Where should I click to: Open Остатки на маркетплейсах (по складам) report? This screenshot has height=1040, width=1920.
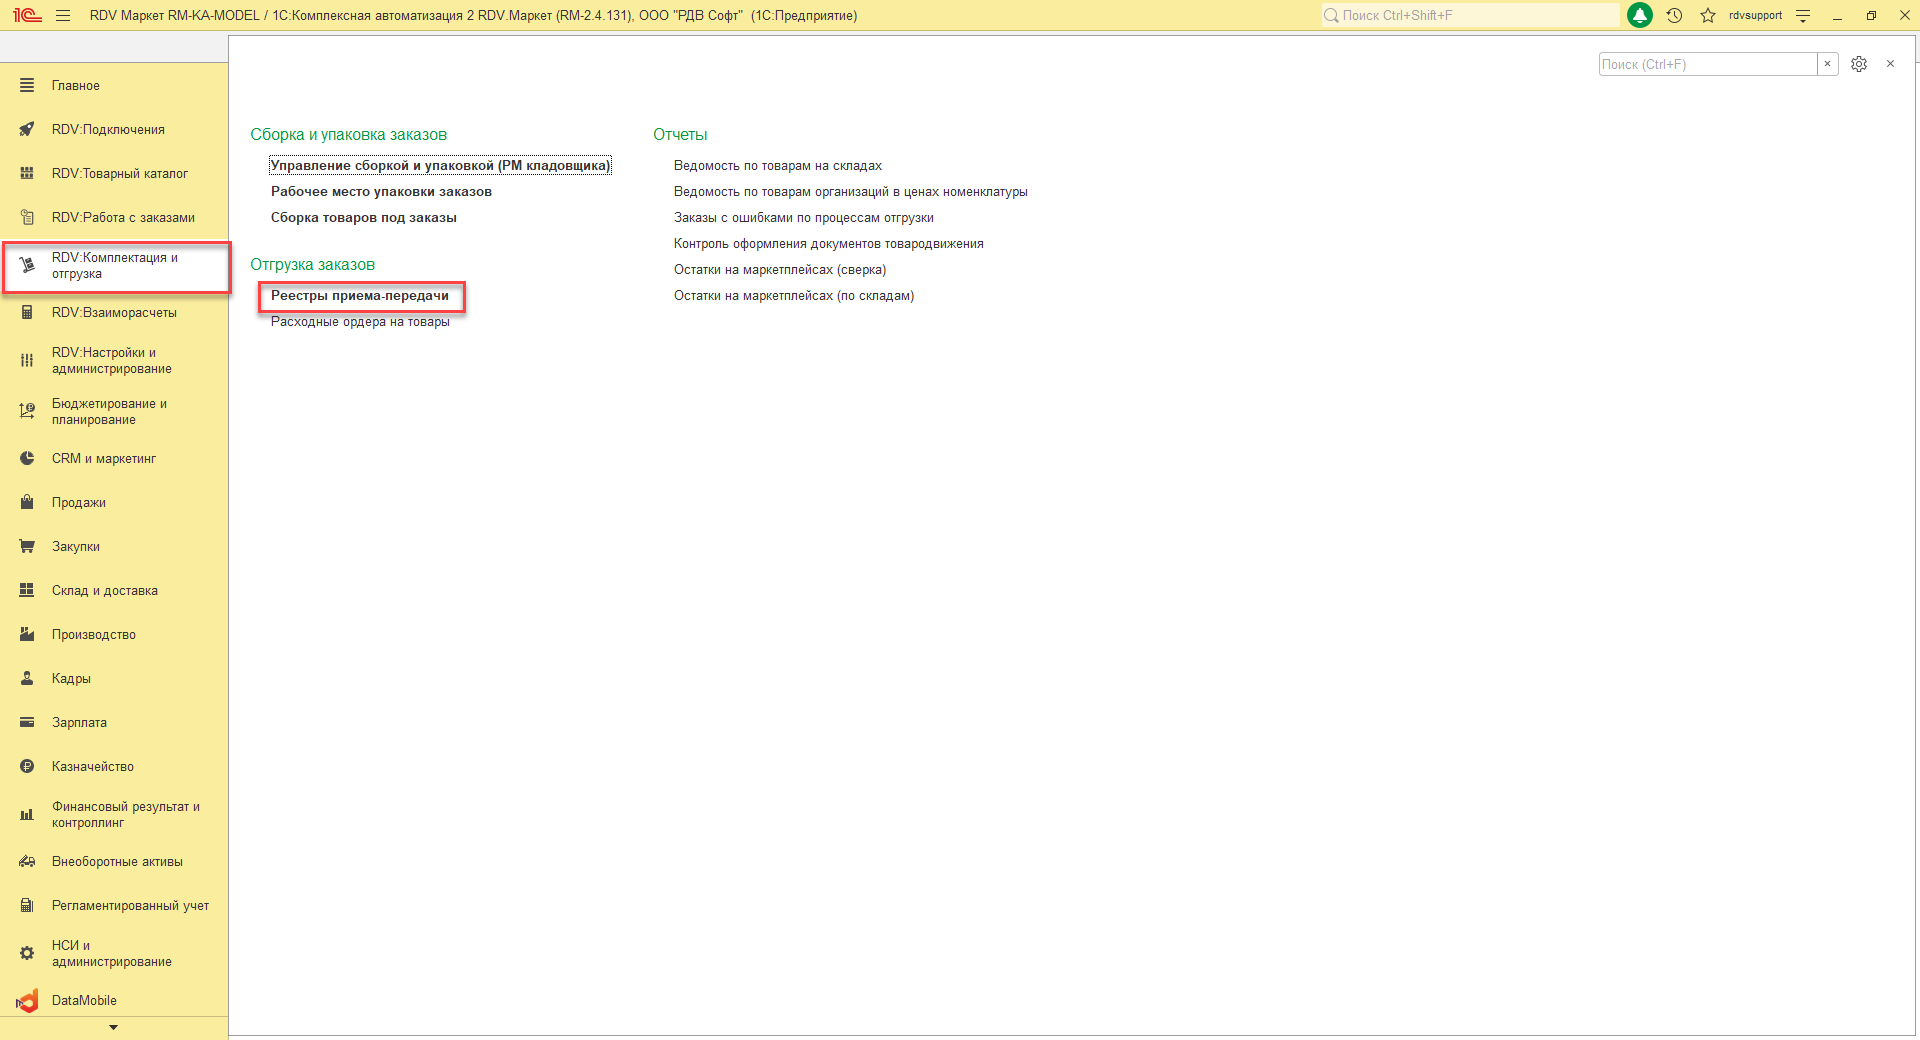click(794, 296)
